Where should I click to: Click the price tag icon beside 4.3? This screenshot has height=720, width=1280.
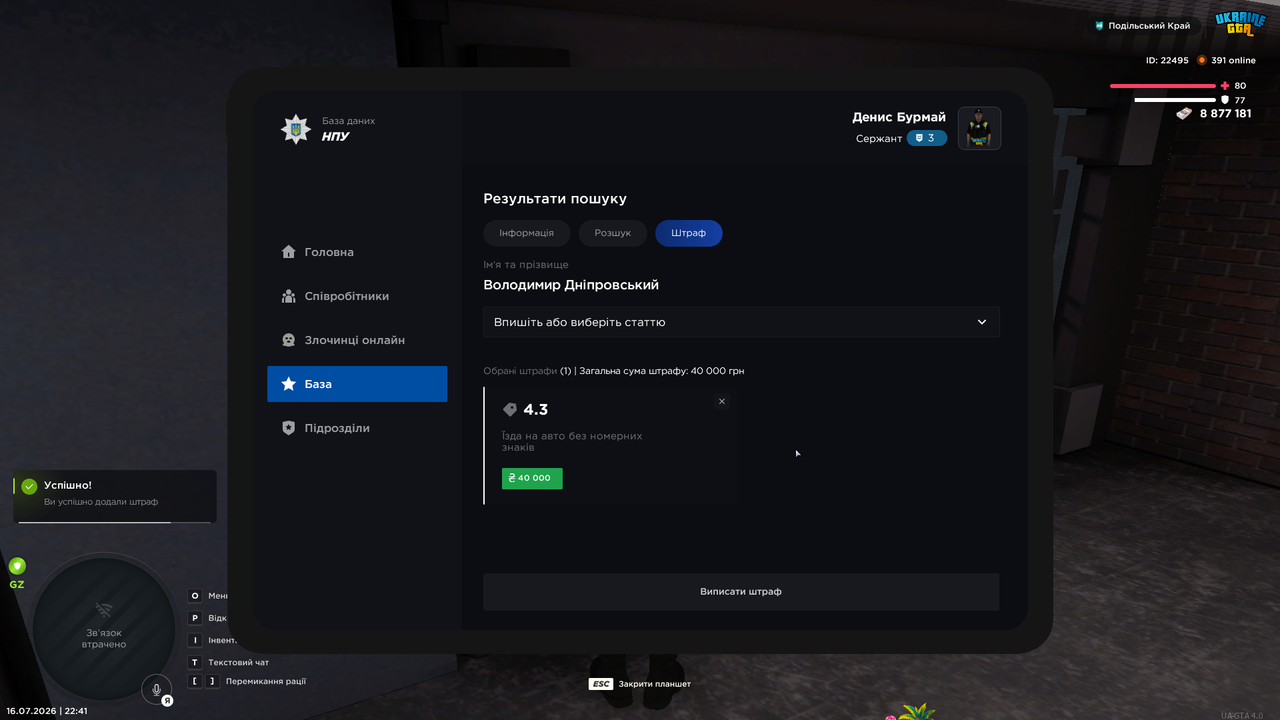[x=510, y=410]
